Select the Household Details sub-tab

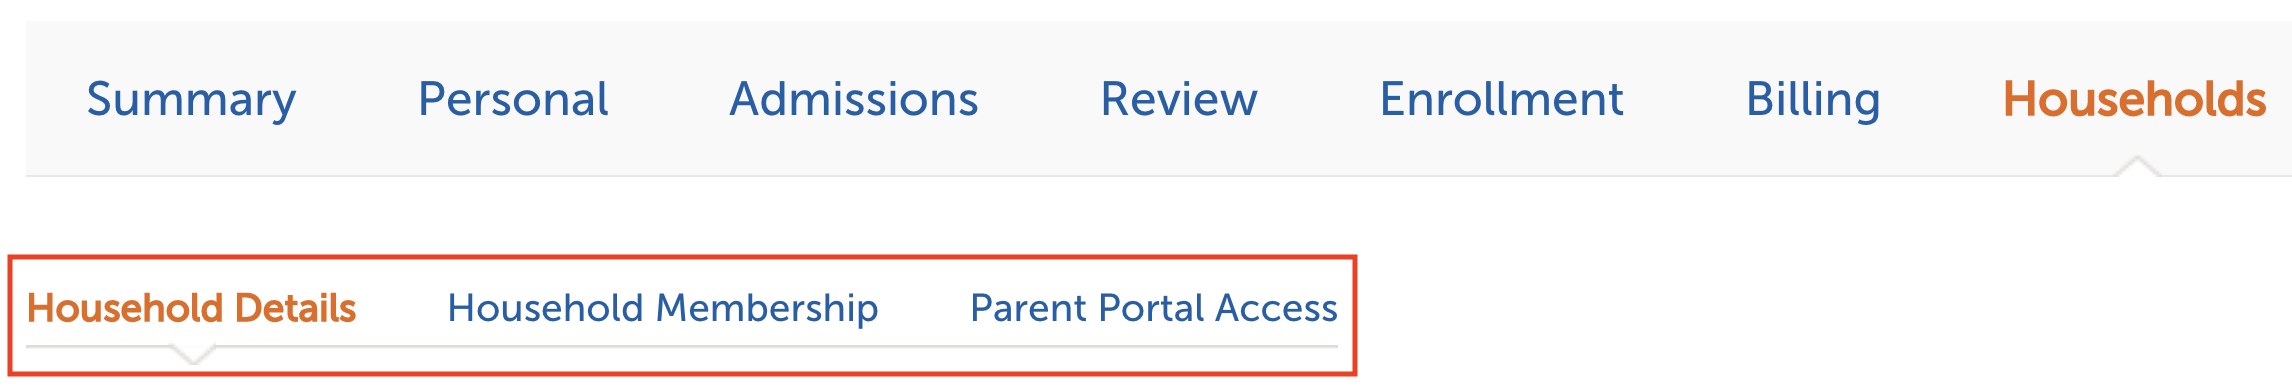coord(192,308)
